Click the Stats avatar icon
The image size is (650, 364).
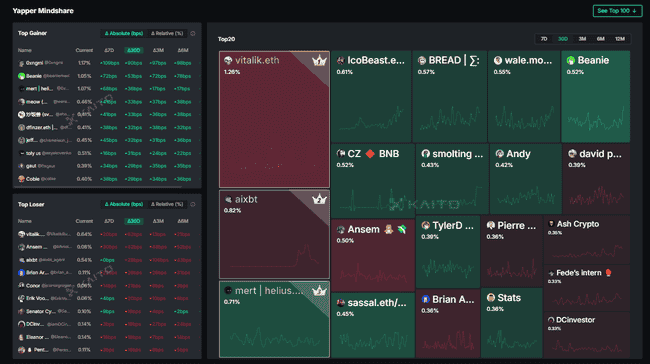coord(491,298)
